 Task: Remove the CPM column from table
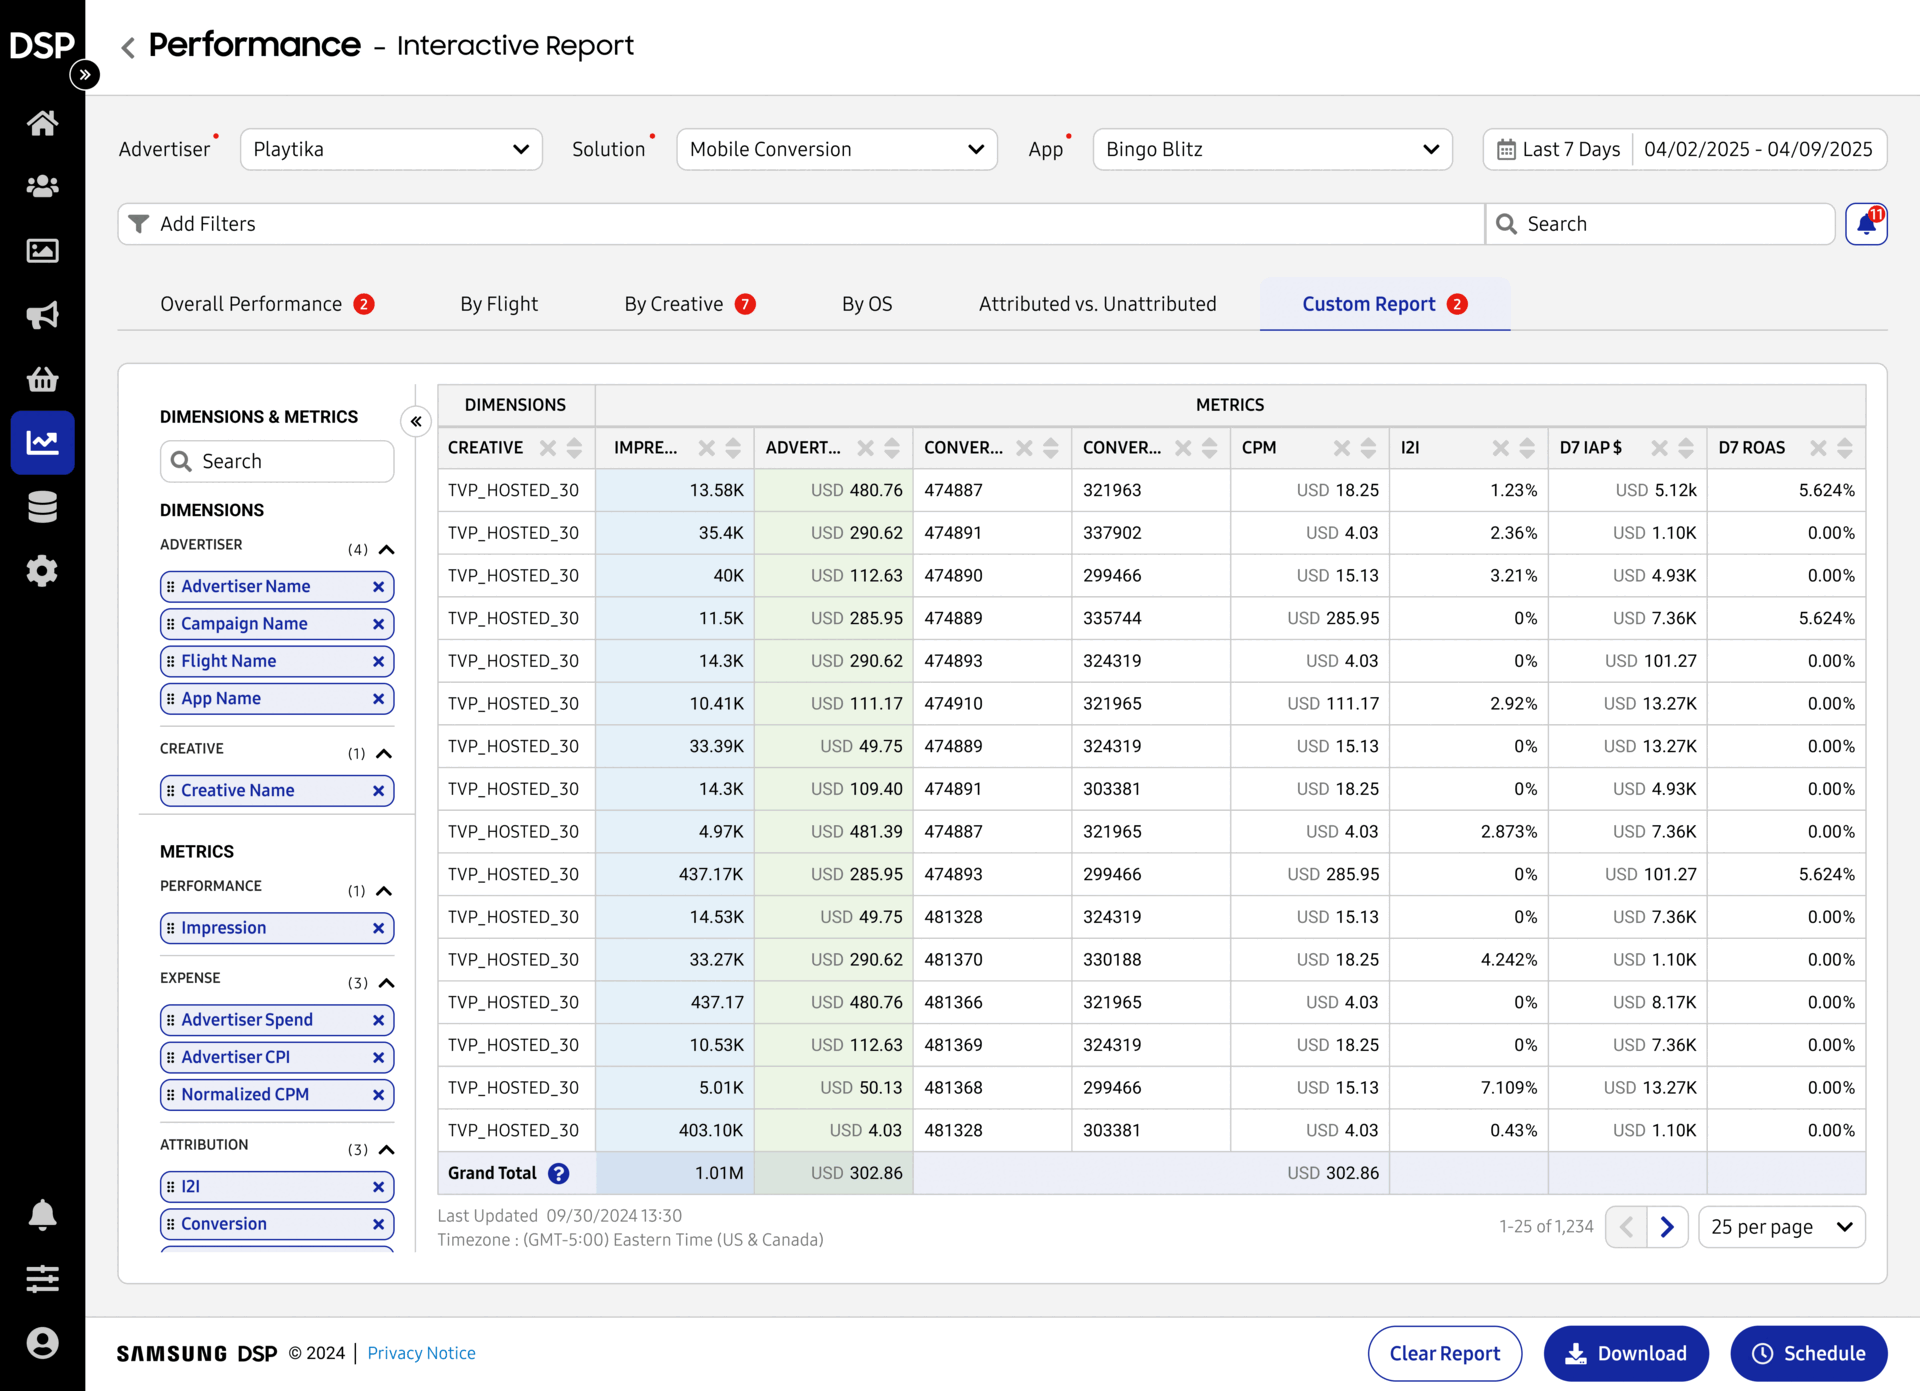[x=1341, y=448]
